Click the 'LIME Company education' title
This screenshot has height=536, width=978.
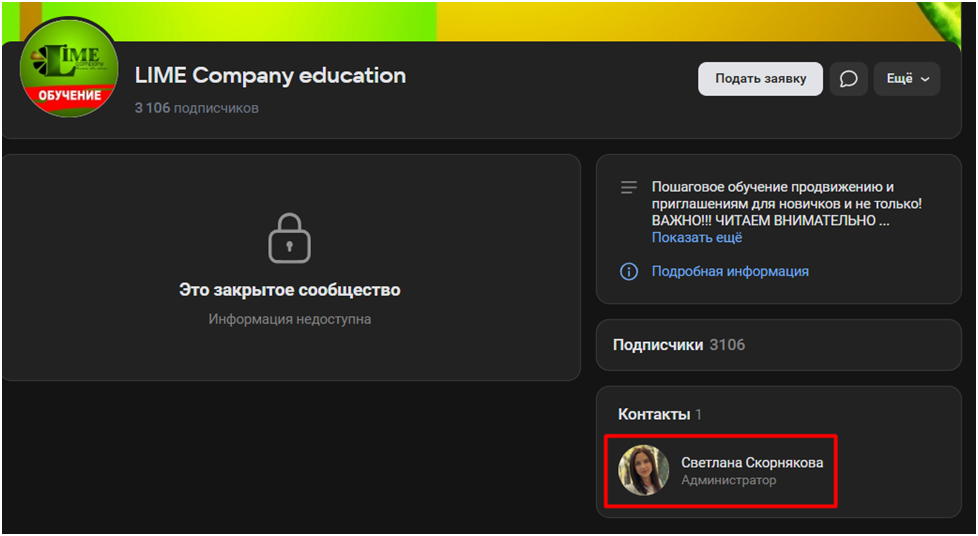pyautogui.click(x=270, y=76)
